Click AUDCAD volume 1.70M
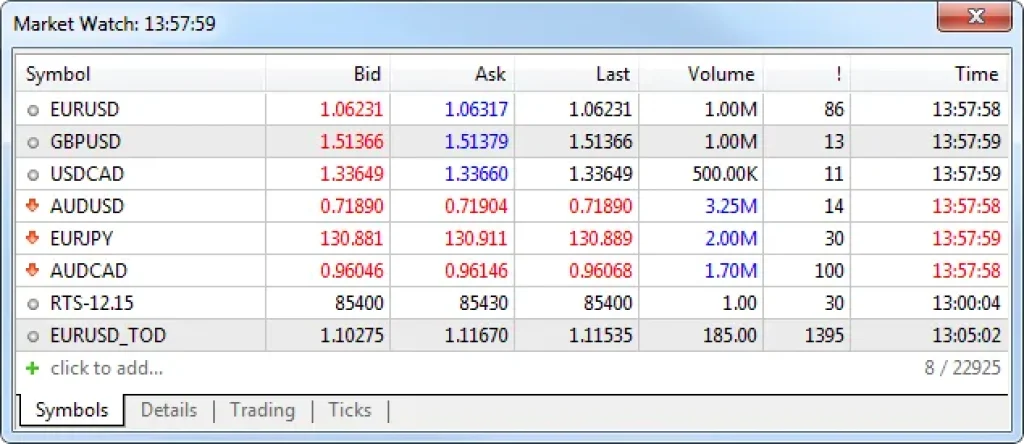1024x444 pixels. (730, 270)
